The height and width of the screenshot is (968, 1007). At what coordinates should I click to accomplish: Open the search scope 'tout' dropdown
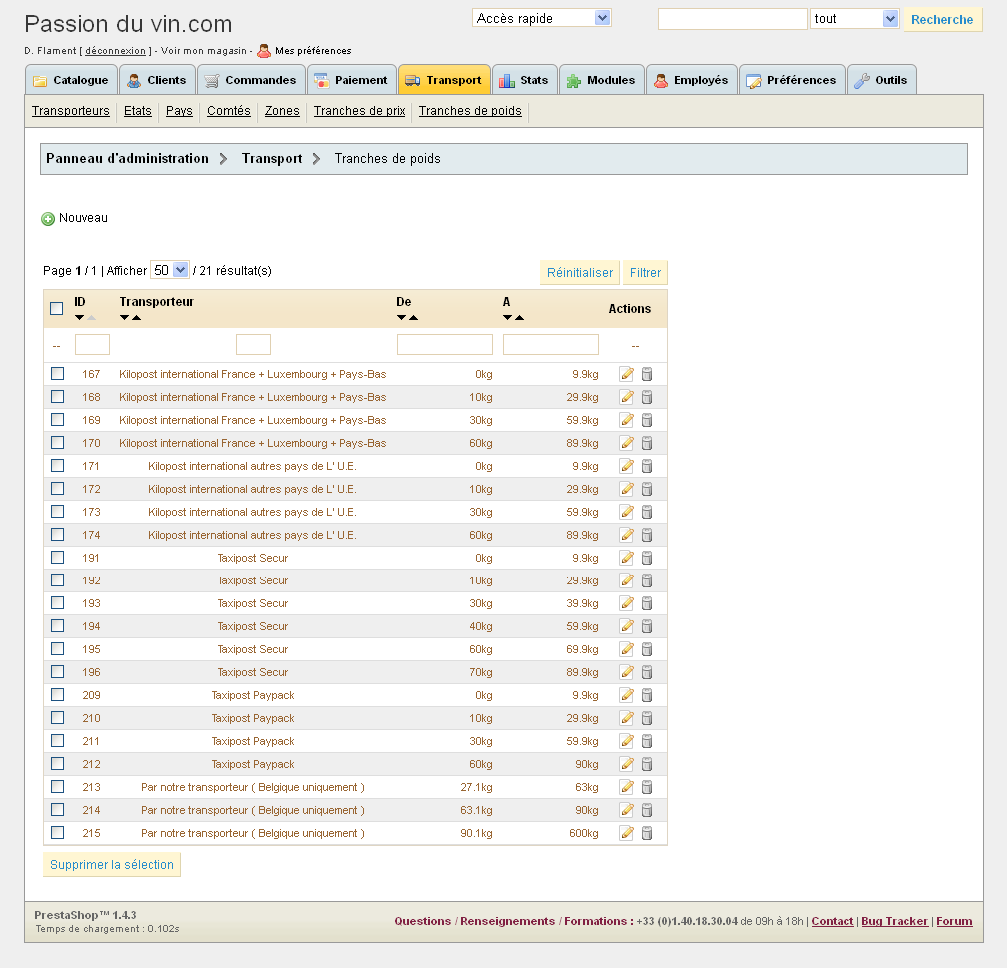pyautogui.click(x=854, y=19)
